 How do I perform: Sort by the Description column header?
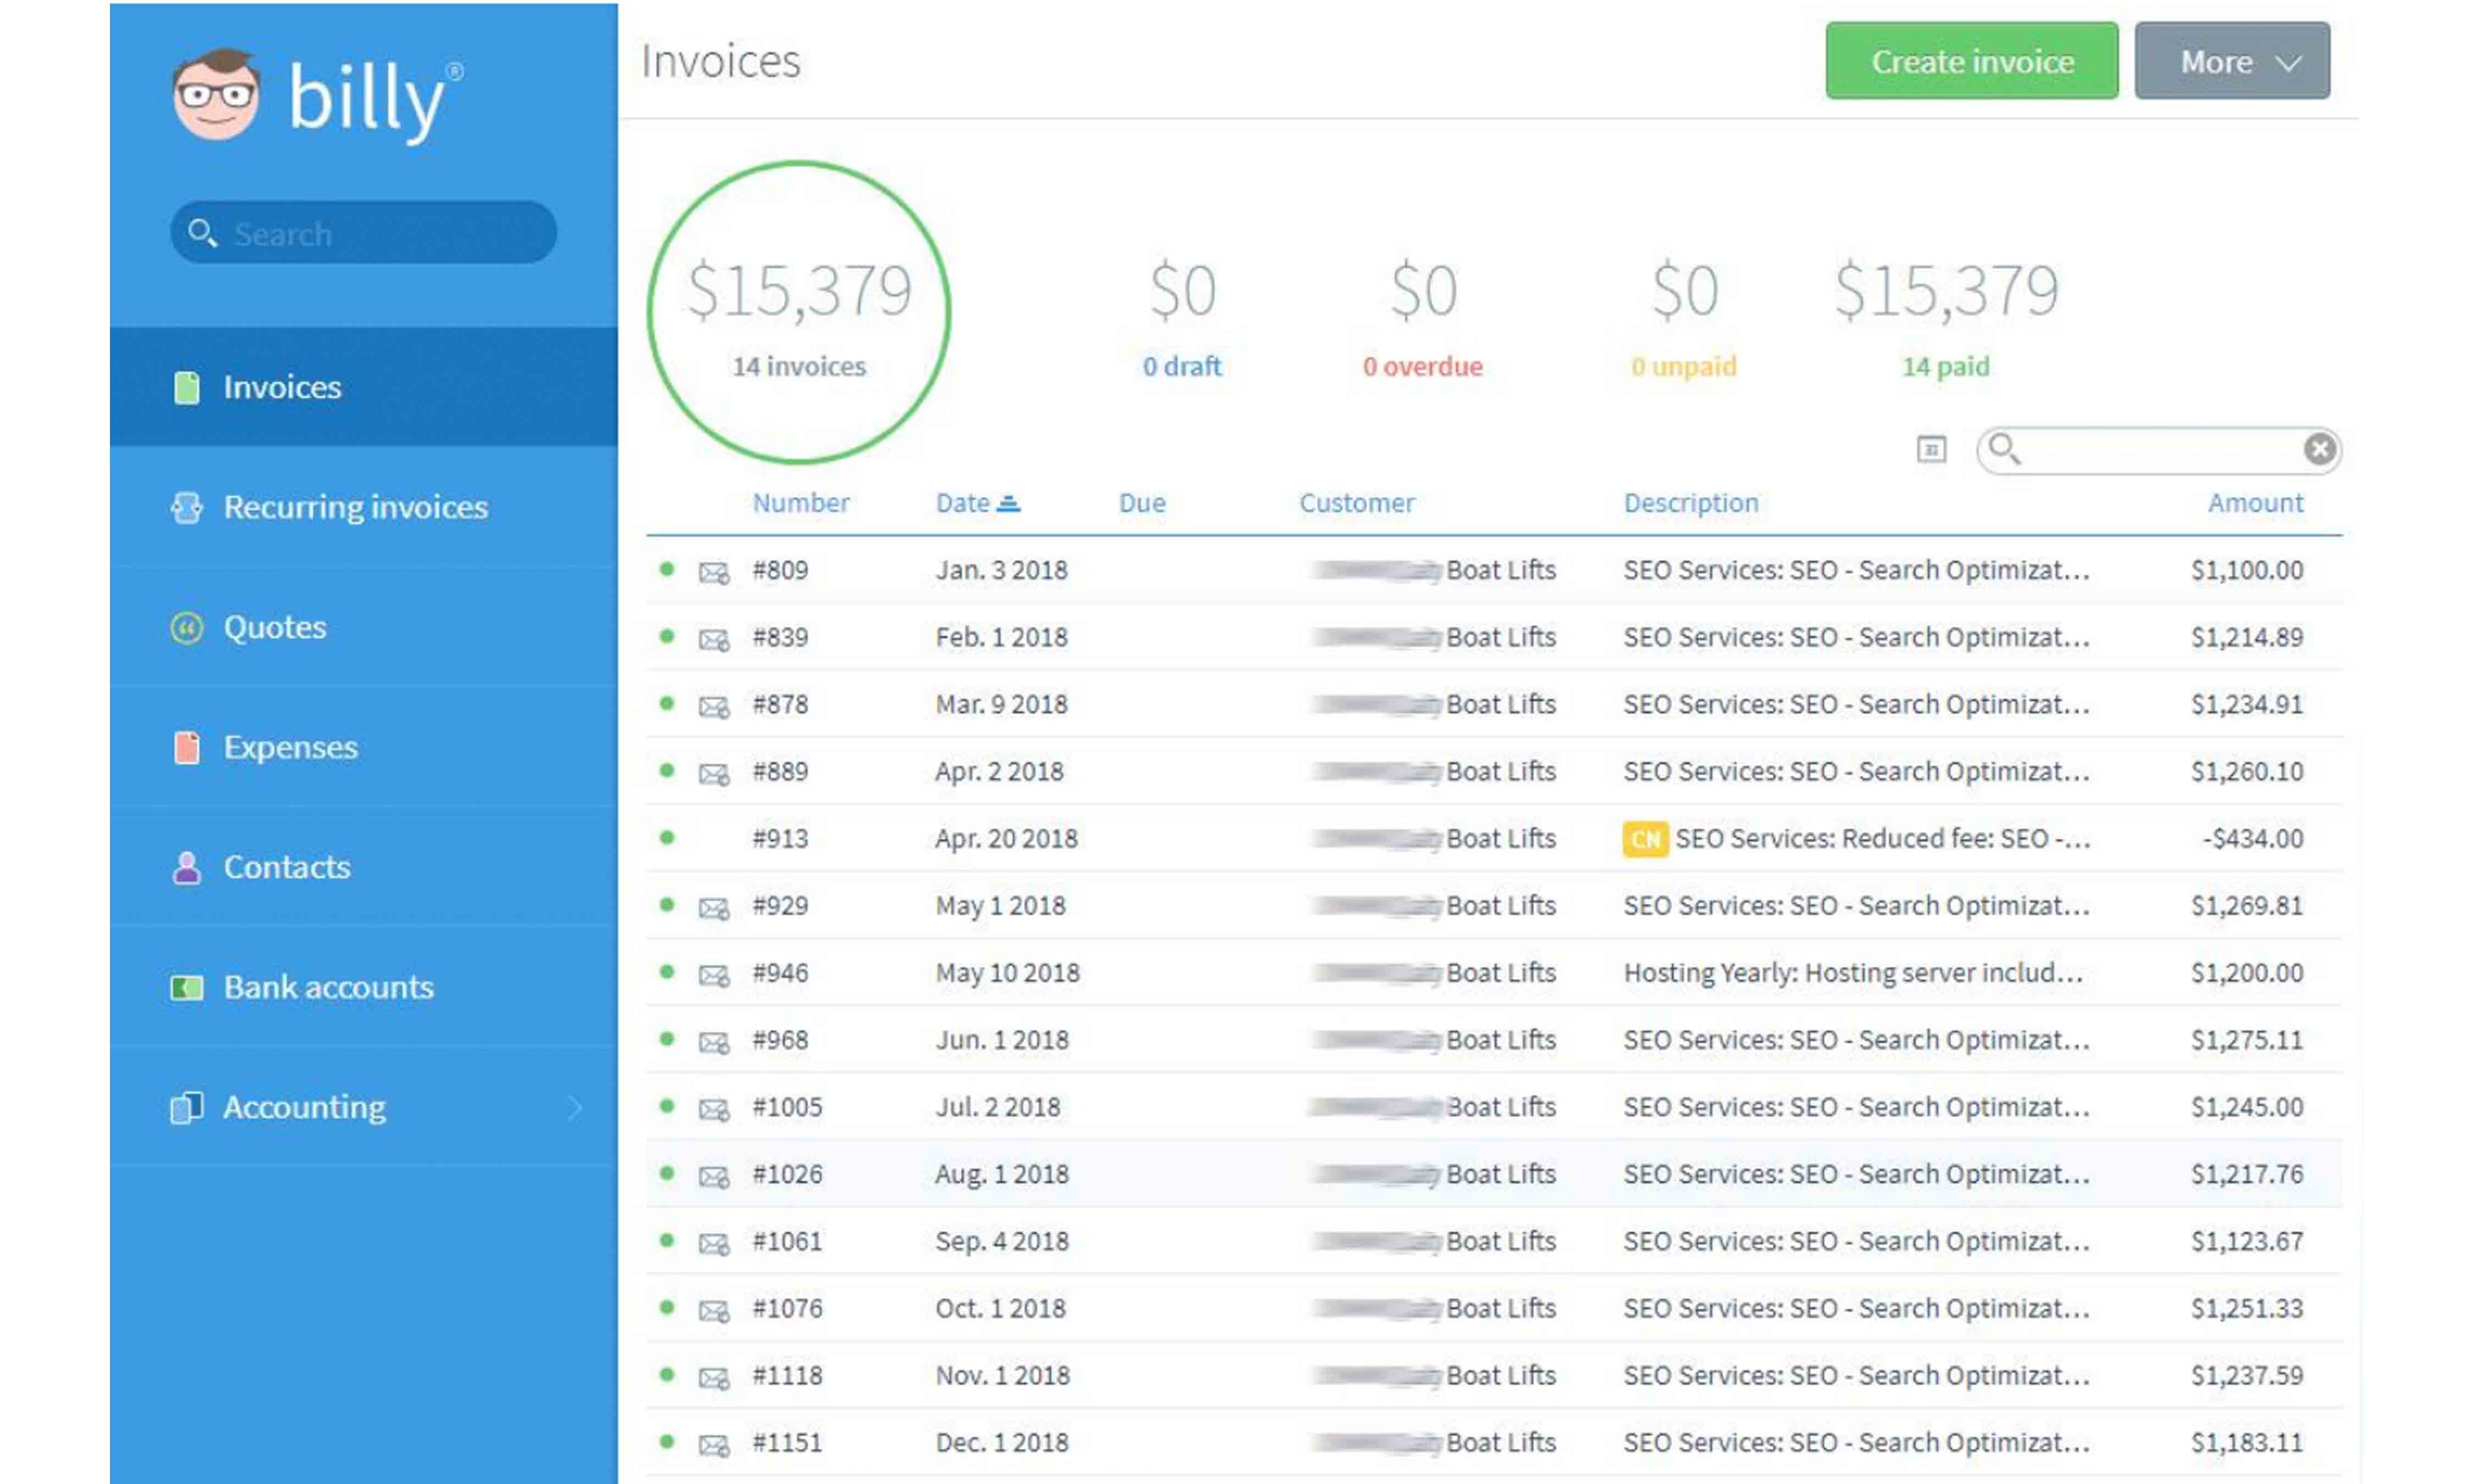click(x=1690, y=503)
